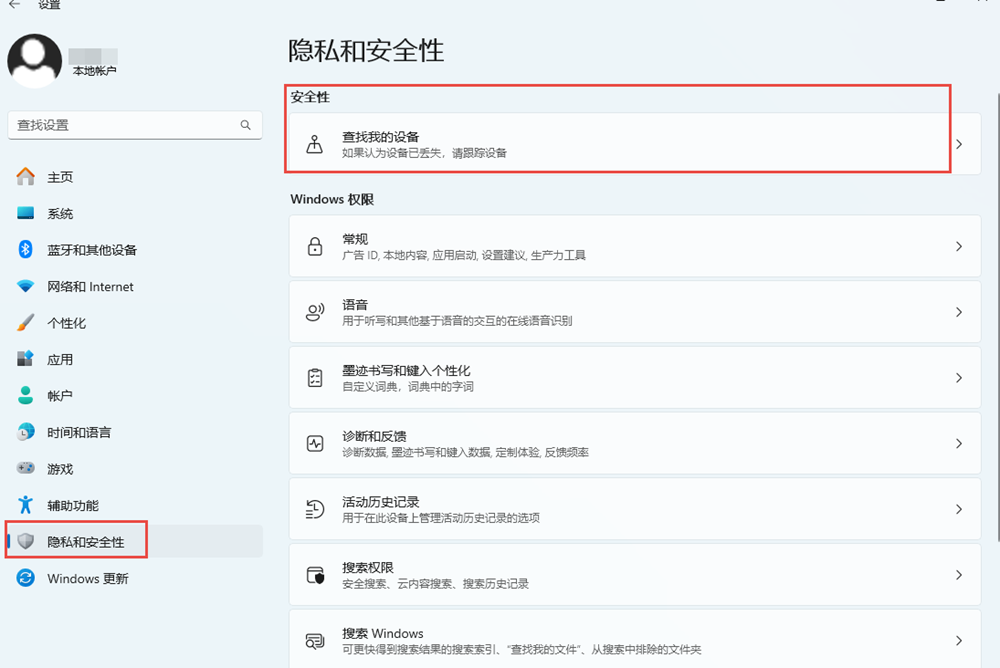Viewport: 1000px width, 668px height.
Task: Go to 辅助功能 label in sidebar
Action: 73,505
